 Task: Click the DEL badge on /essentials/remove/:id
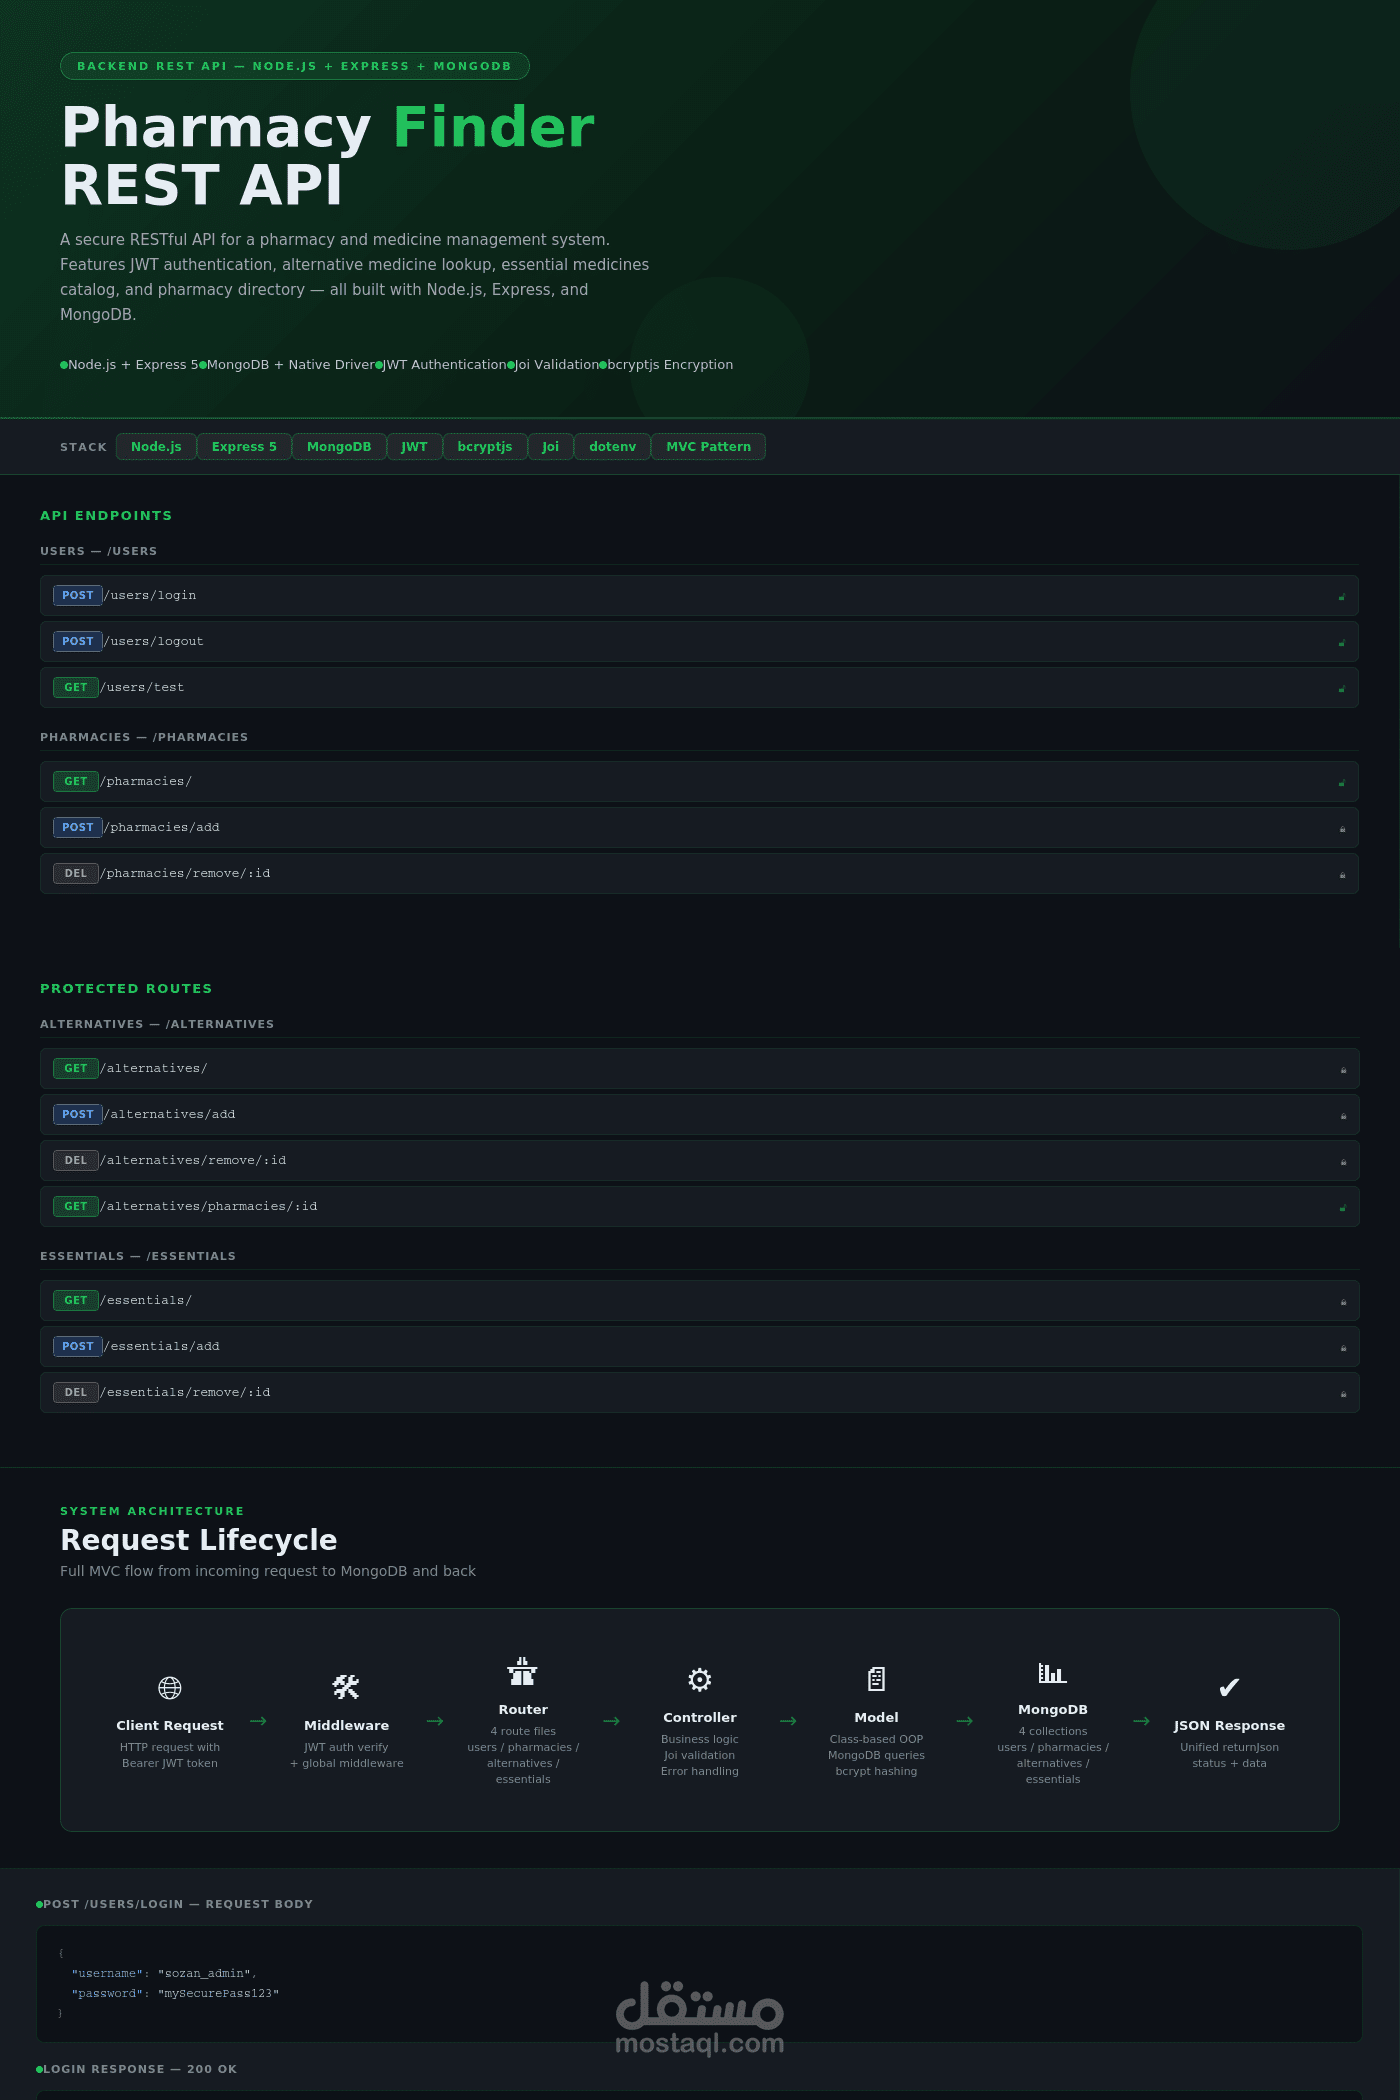click(x=76, y=1392)
